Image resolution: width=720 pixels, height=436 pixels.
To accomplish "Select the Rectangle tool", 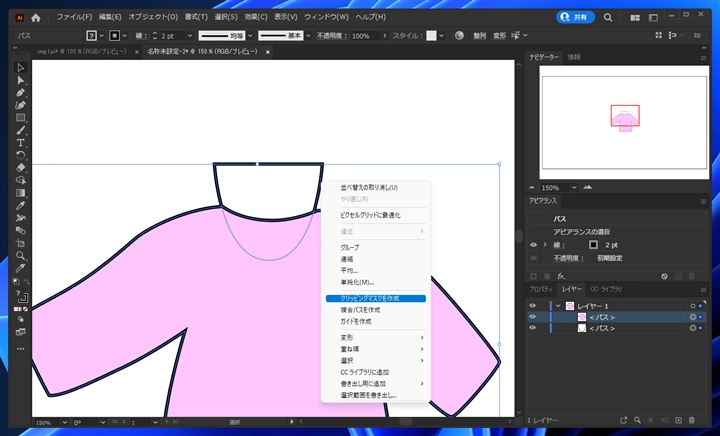I will tap(21, 118).
